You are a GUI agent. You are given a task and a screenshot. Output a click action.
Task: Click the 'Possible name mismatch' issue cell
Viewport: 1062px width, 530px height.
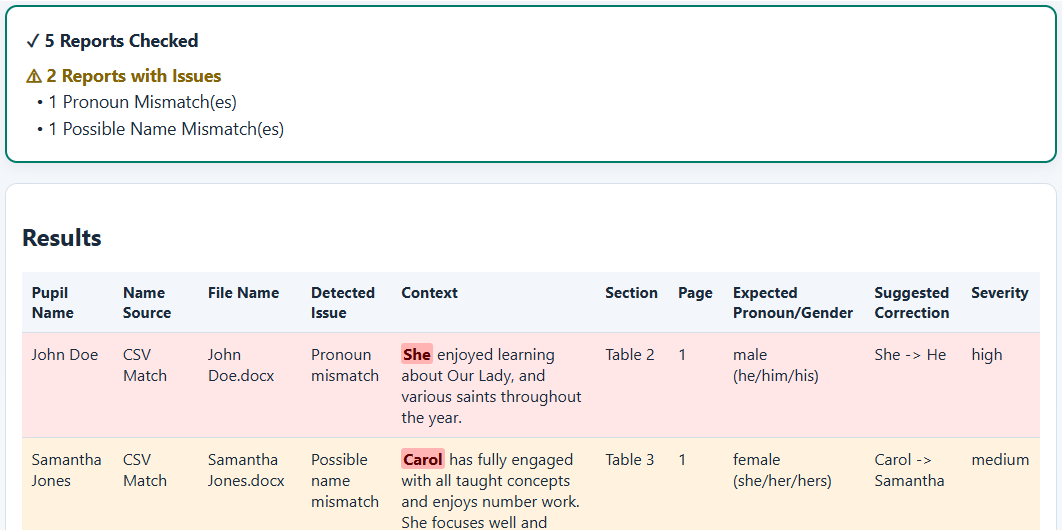click(345, 481)
